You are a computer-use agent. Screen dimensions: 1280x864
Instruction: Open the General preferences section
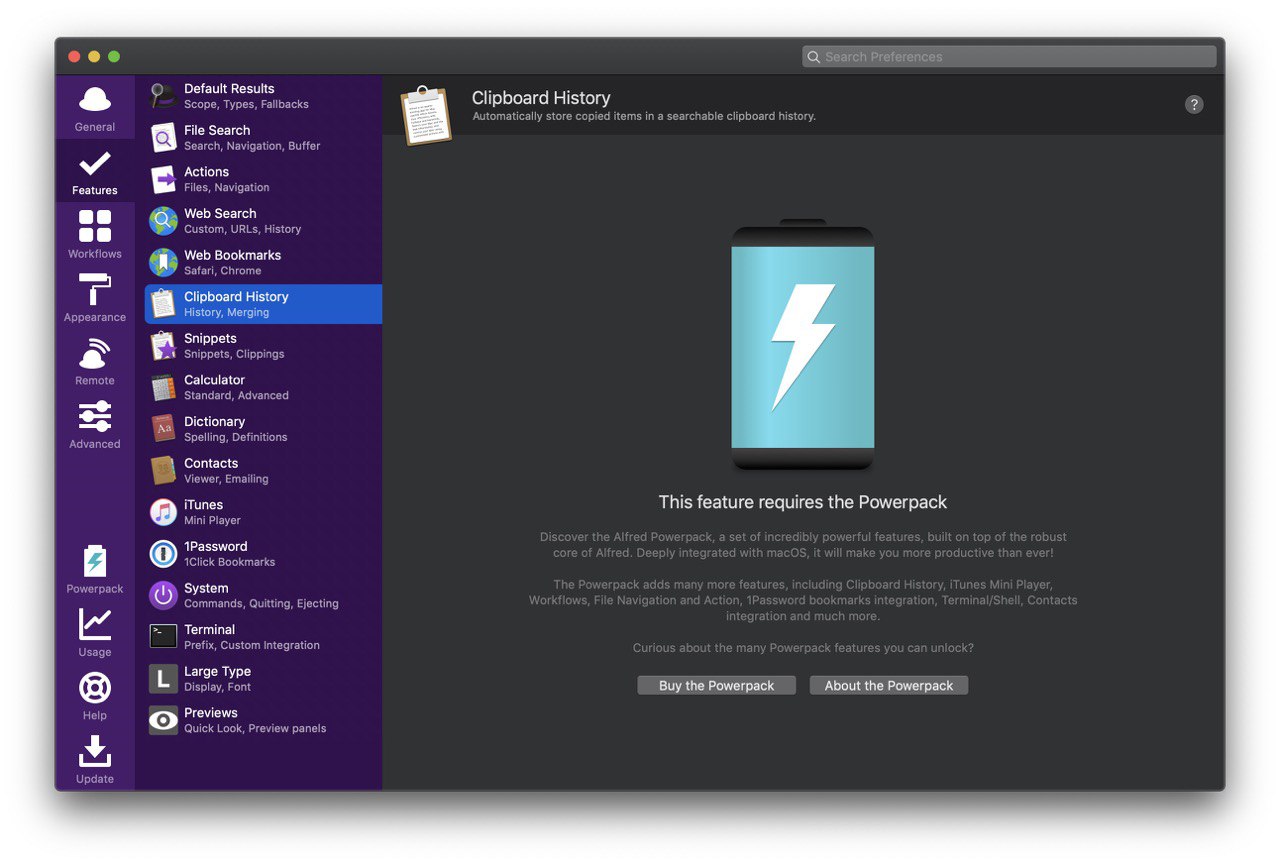[x=95, y=108]
